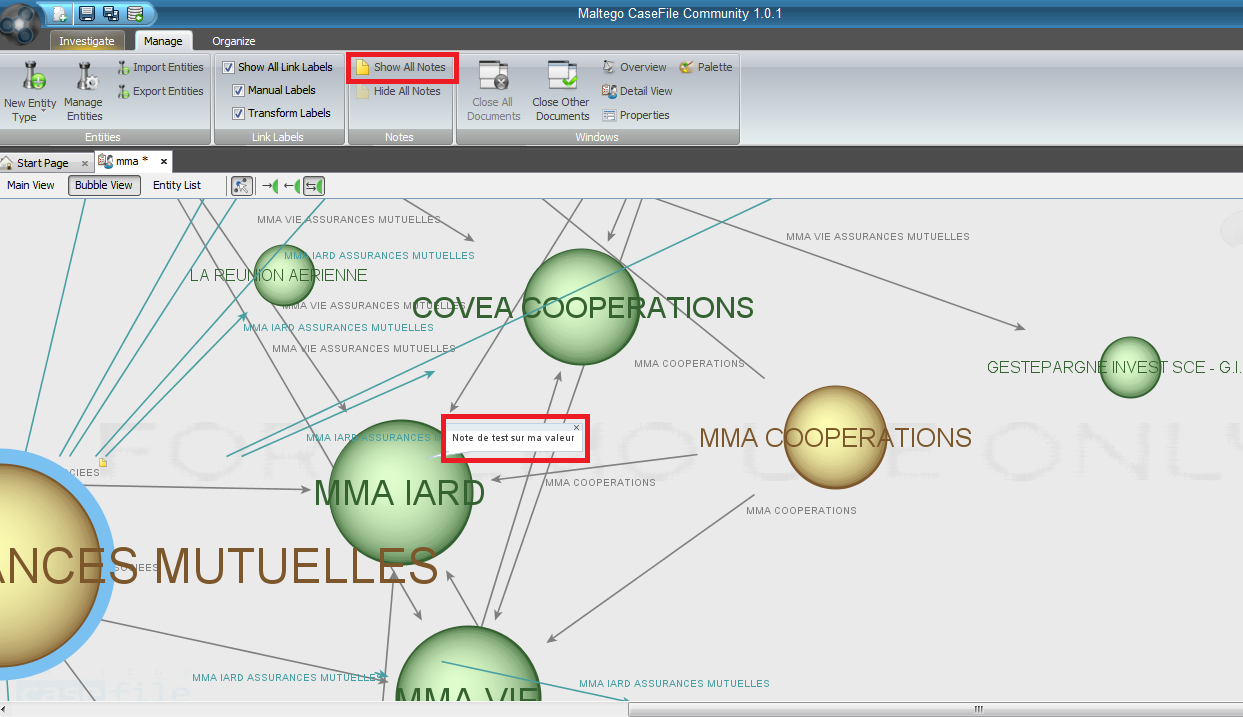Toggle the bidirectional links icon
This screenshot has width=1243, height=717.
314,186
